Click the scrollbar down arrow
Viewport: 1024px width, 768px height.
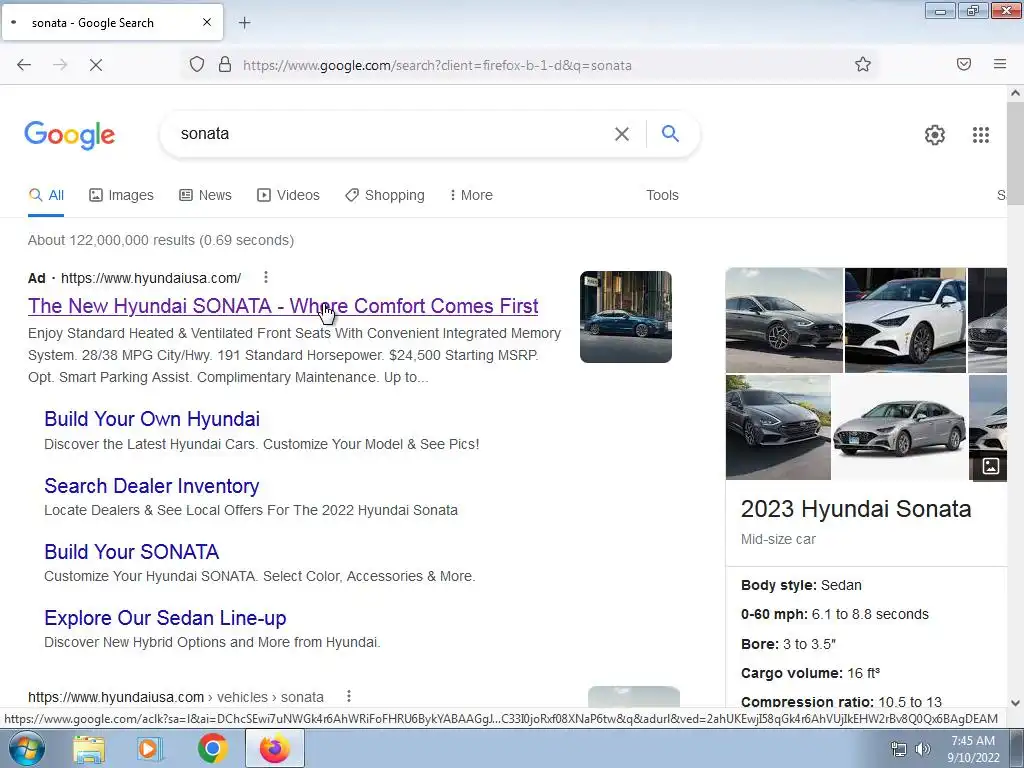click(x=1016, y=703)
